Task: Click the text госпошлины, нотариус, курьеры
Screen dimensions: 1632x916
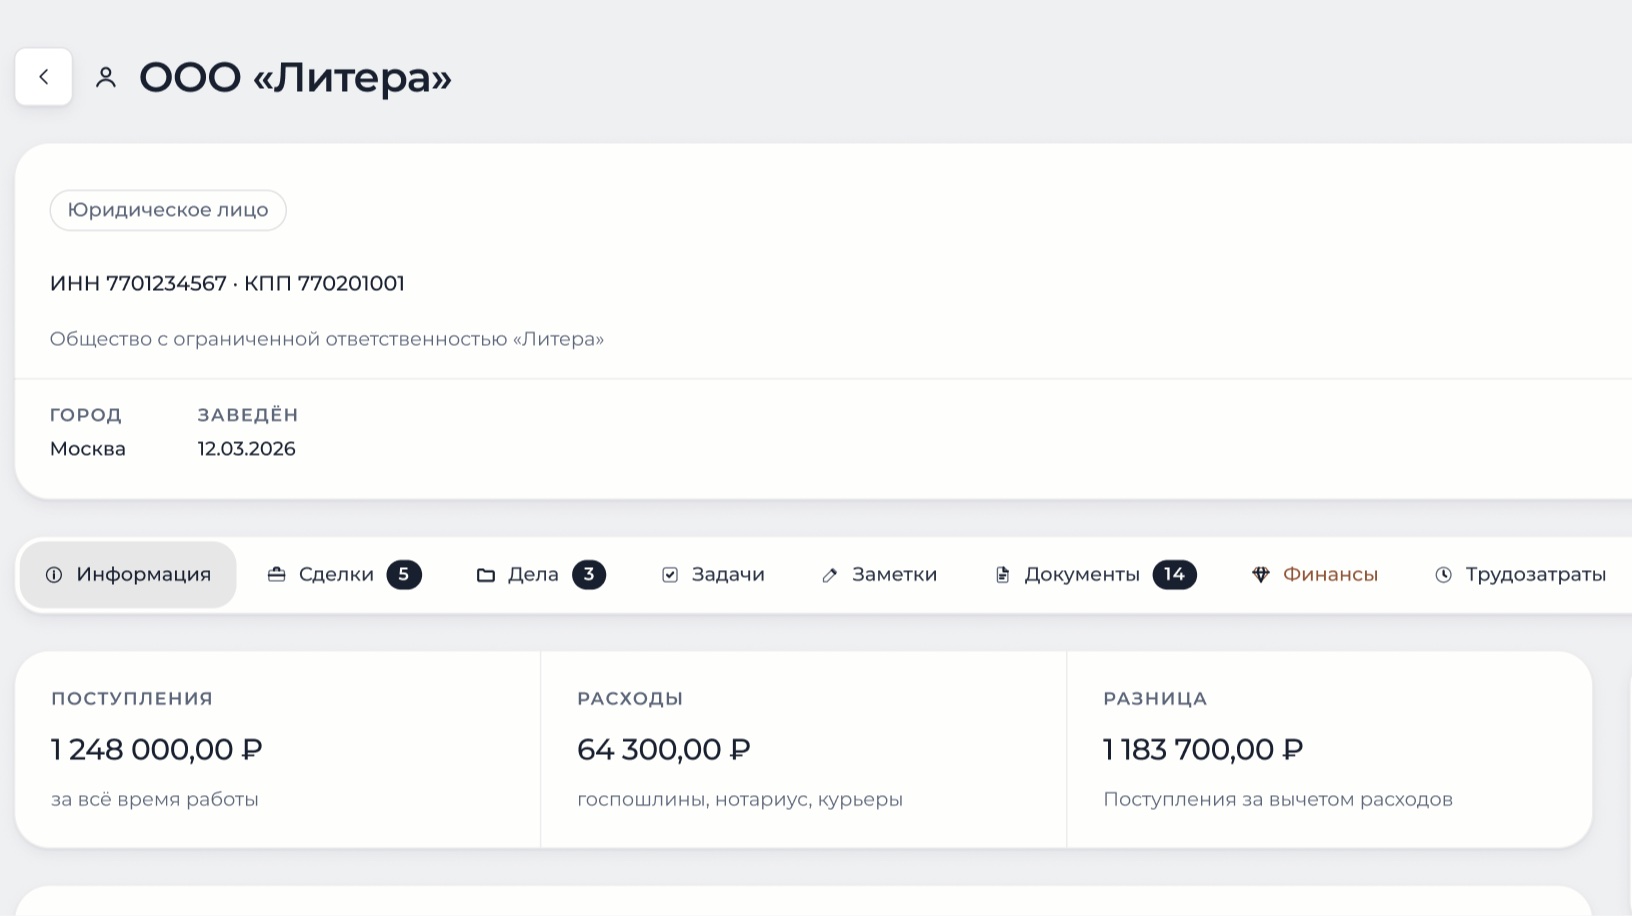Action: 740,800
